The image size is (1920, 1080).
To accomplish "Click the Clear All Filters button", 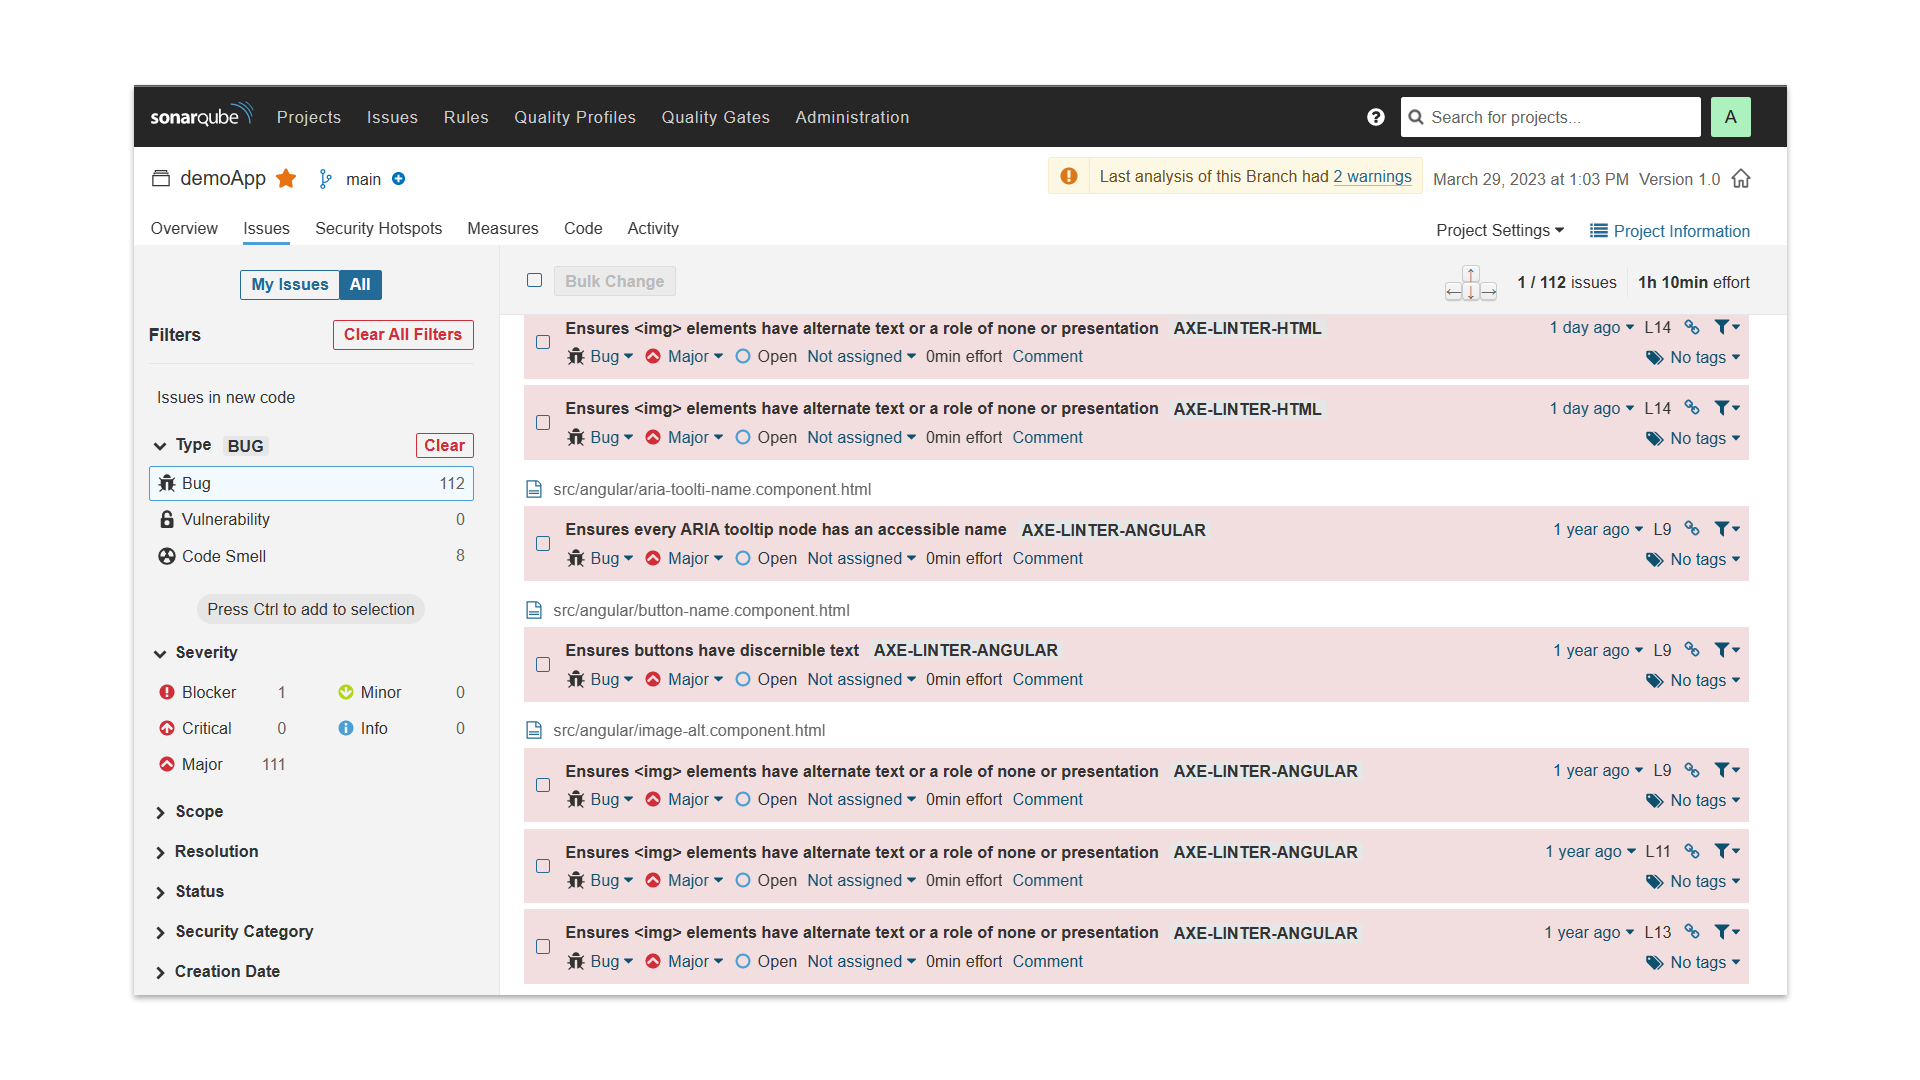I will coord(402,334).
